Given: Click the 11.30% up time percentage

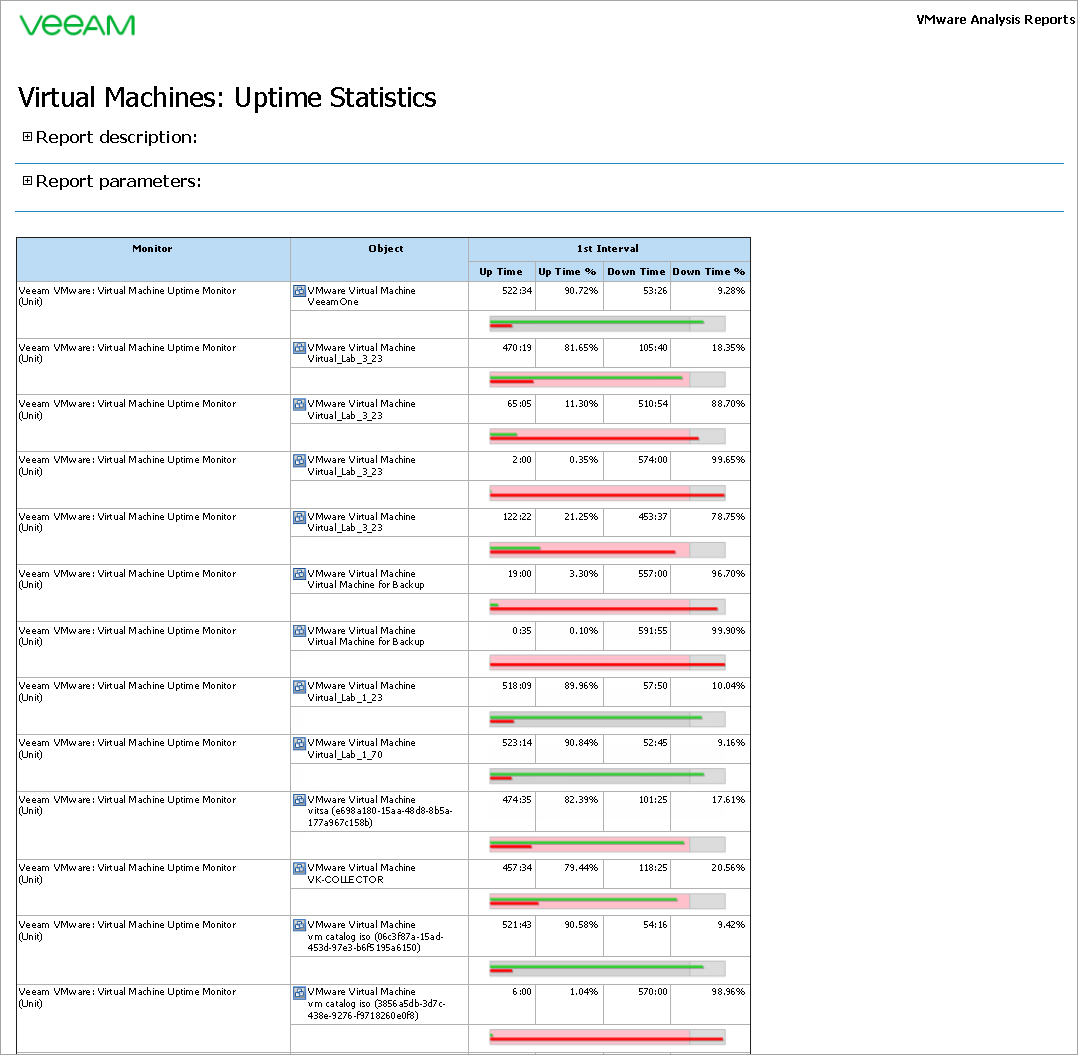Looking at the screenshot, I should point(581,404).
